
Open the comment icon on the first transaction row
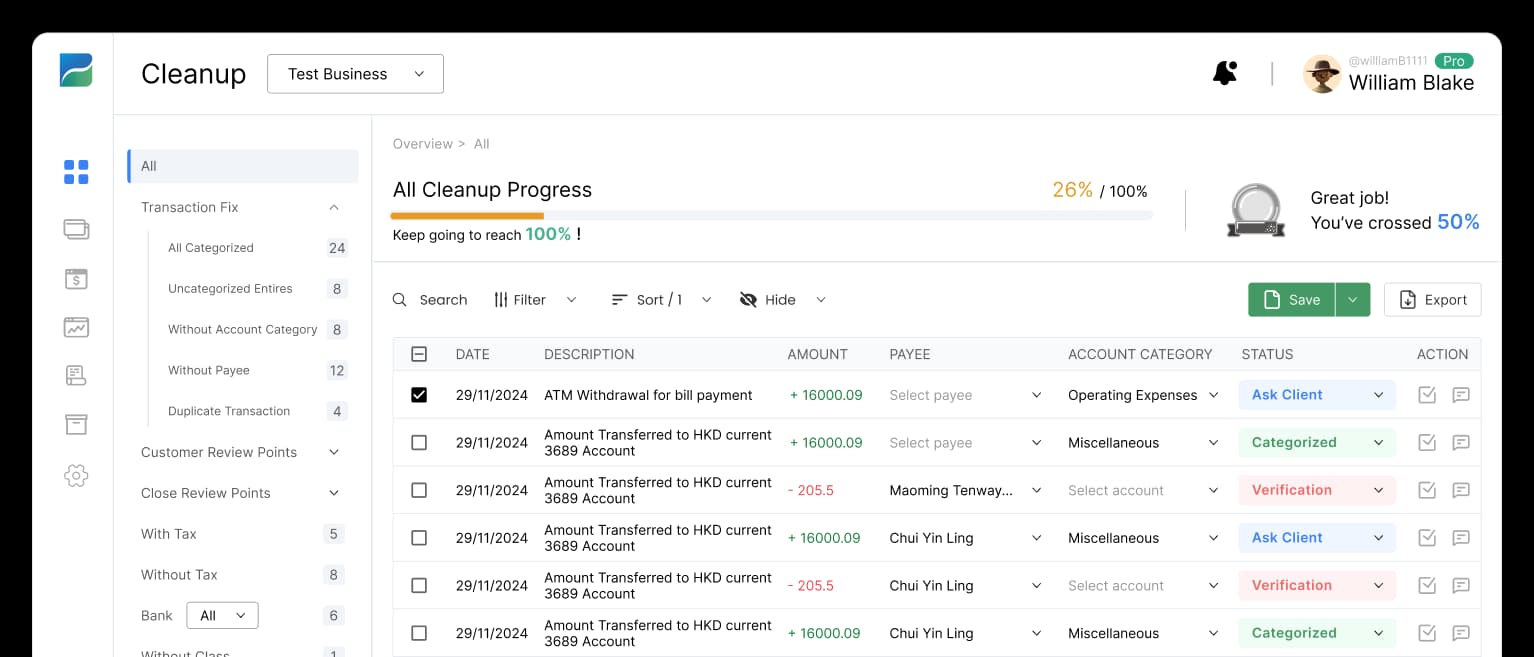tap(1461, 394)
